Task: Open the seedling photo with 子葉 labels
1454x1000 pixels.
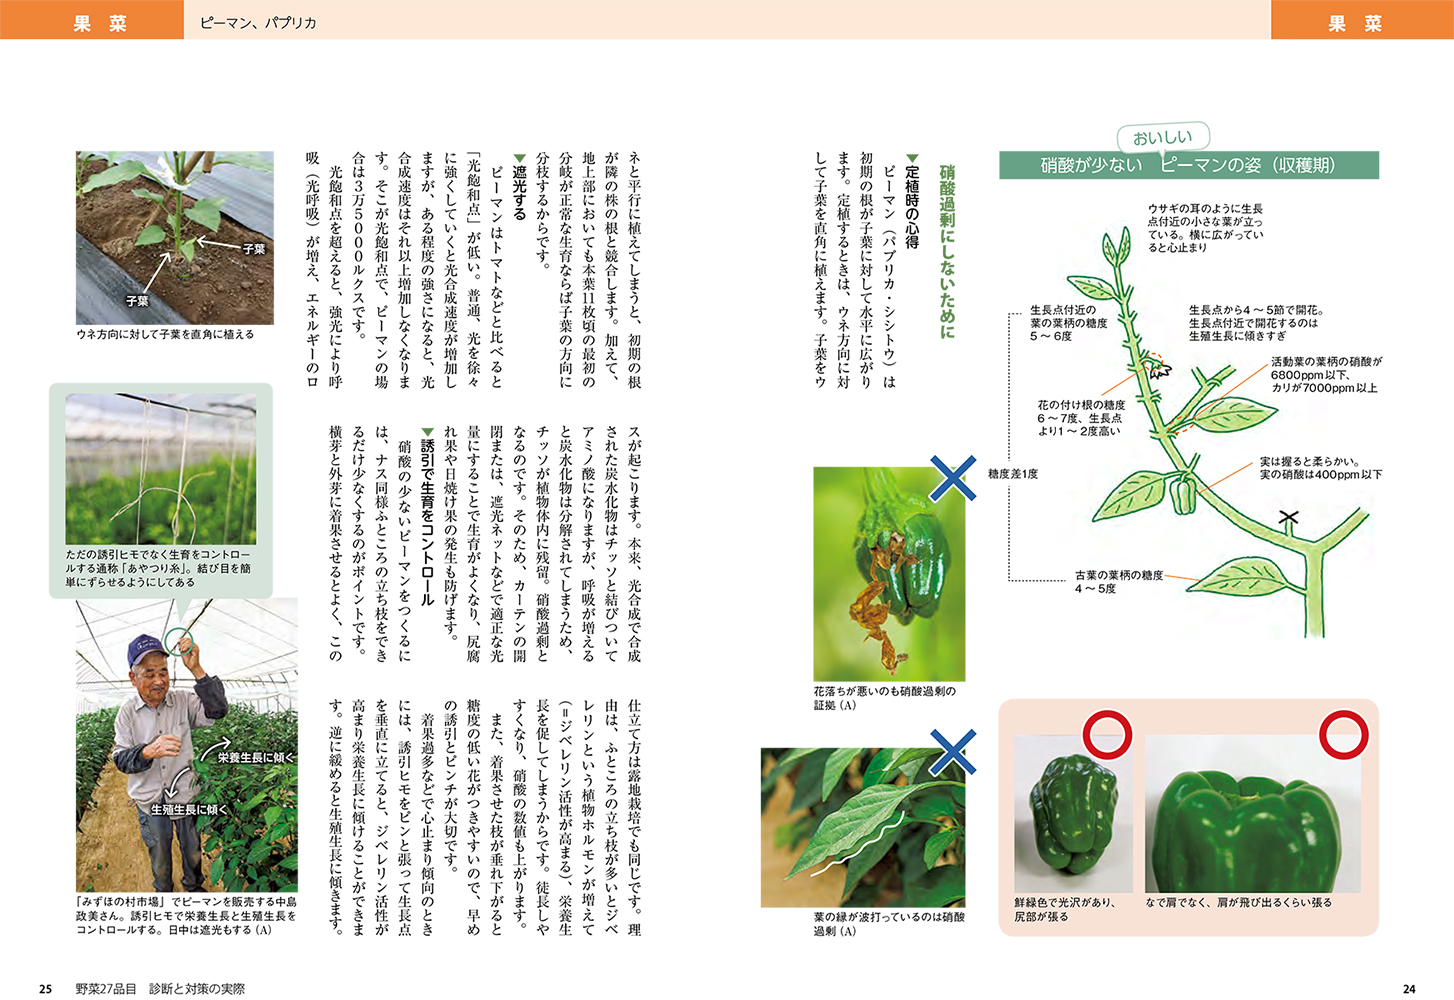Action: (175, 238)
